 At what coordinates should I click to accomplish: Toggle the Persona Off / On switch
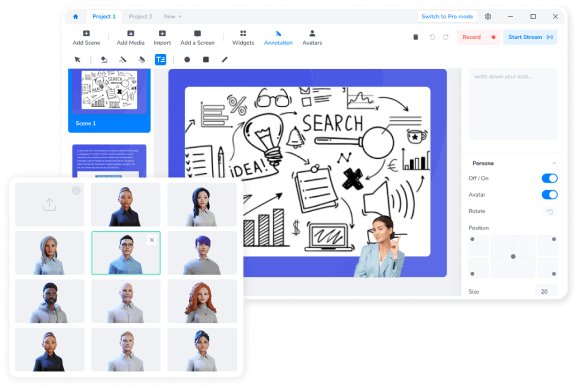tap(550, 178)
